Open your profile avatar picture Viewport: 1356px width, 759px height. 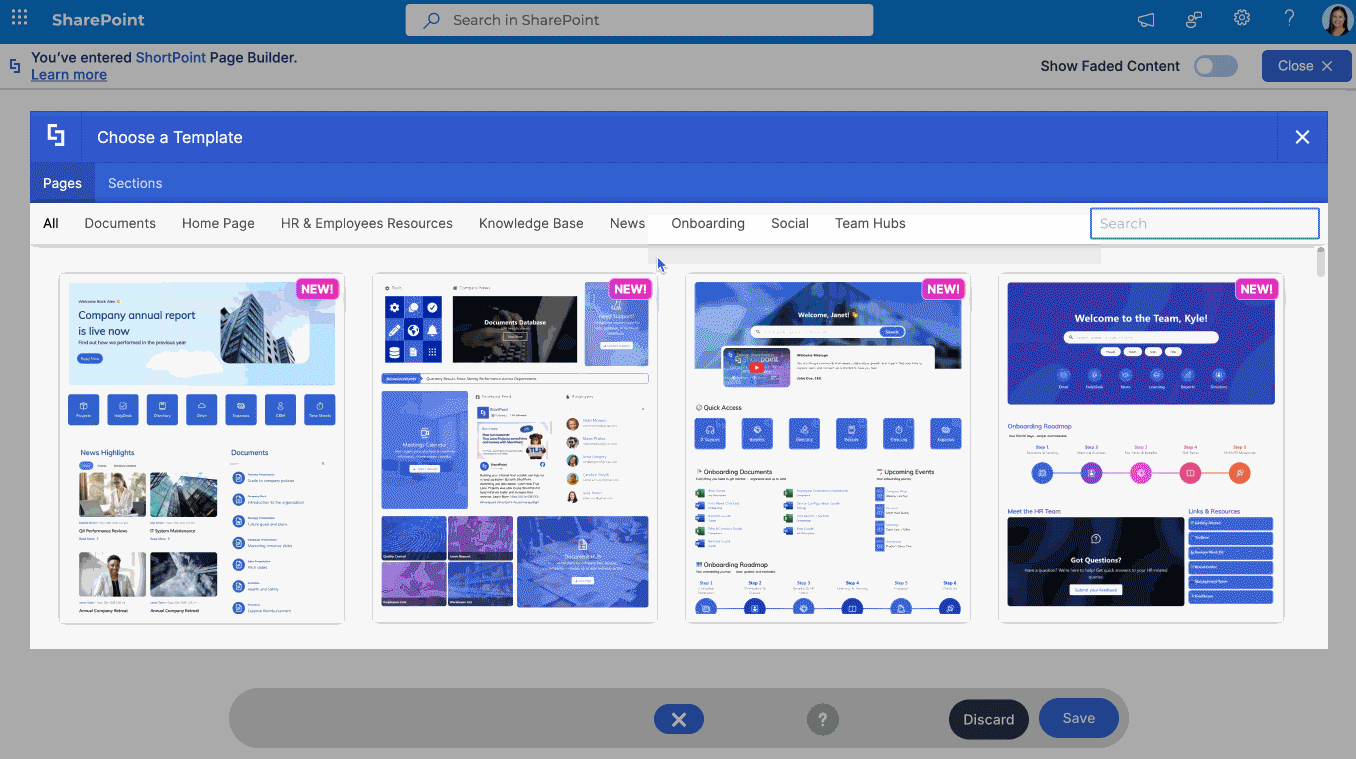coord(1337,18)
